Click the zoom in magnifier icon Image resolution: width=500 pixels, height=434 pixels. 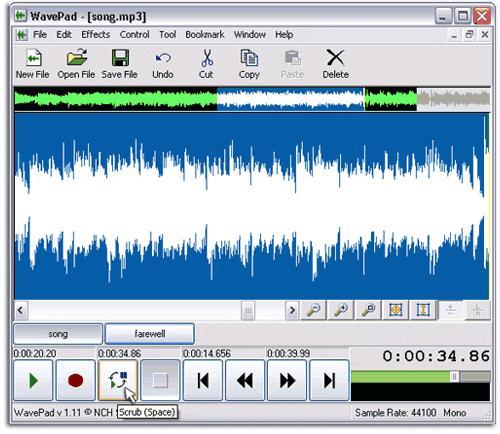pyautogui.click(x=341, y=310)
